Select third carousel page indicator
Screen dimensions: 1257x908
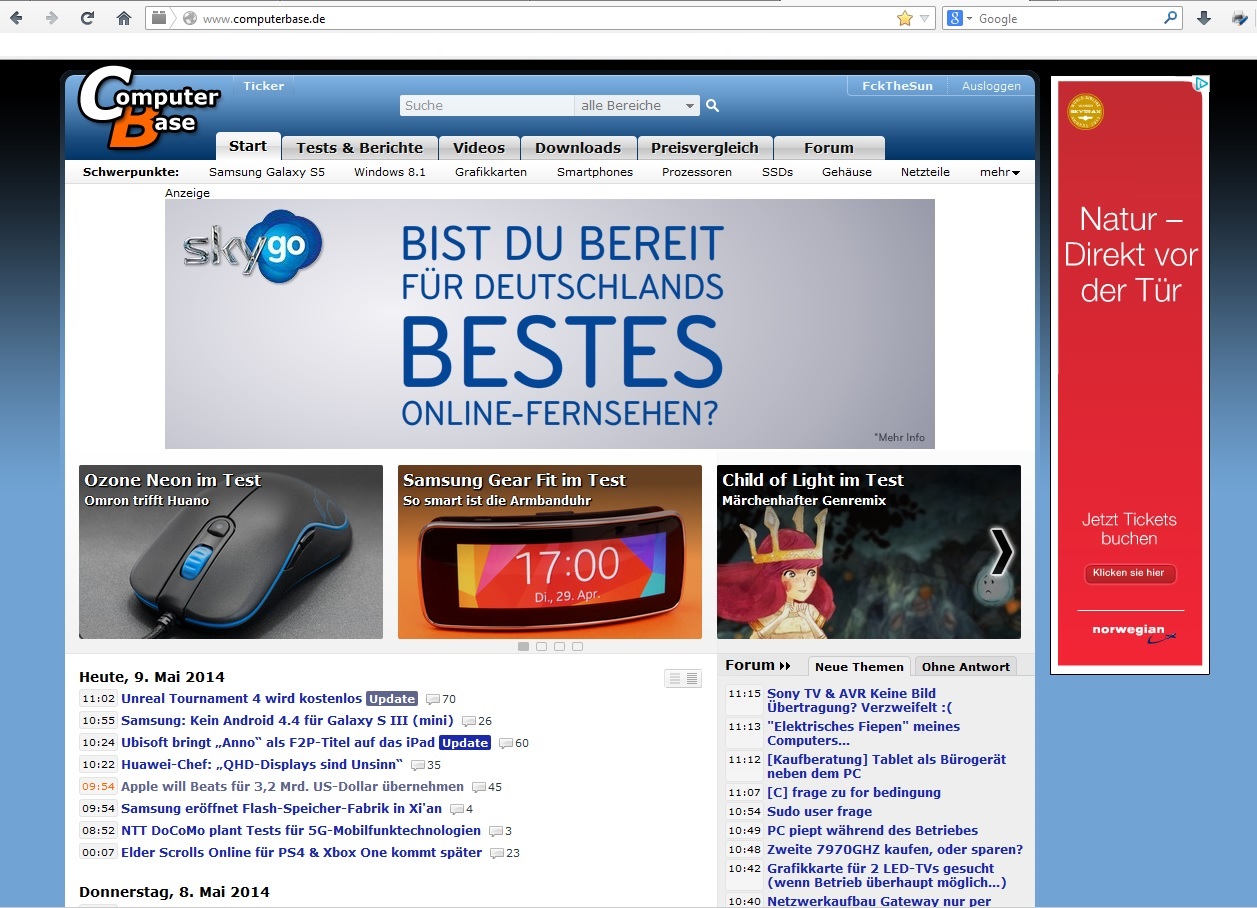tap(559, 647)
